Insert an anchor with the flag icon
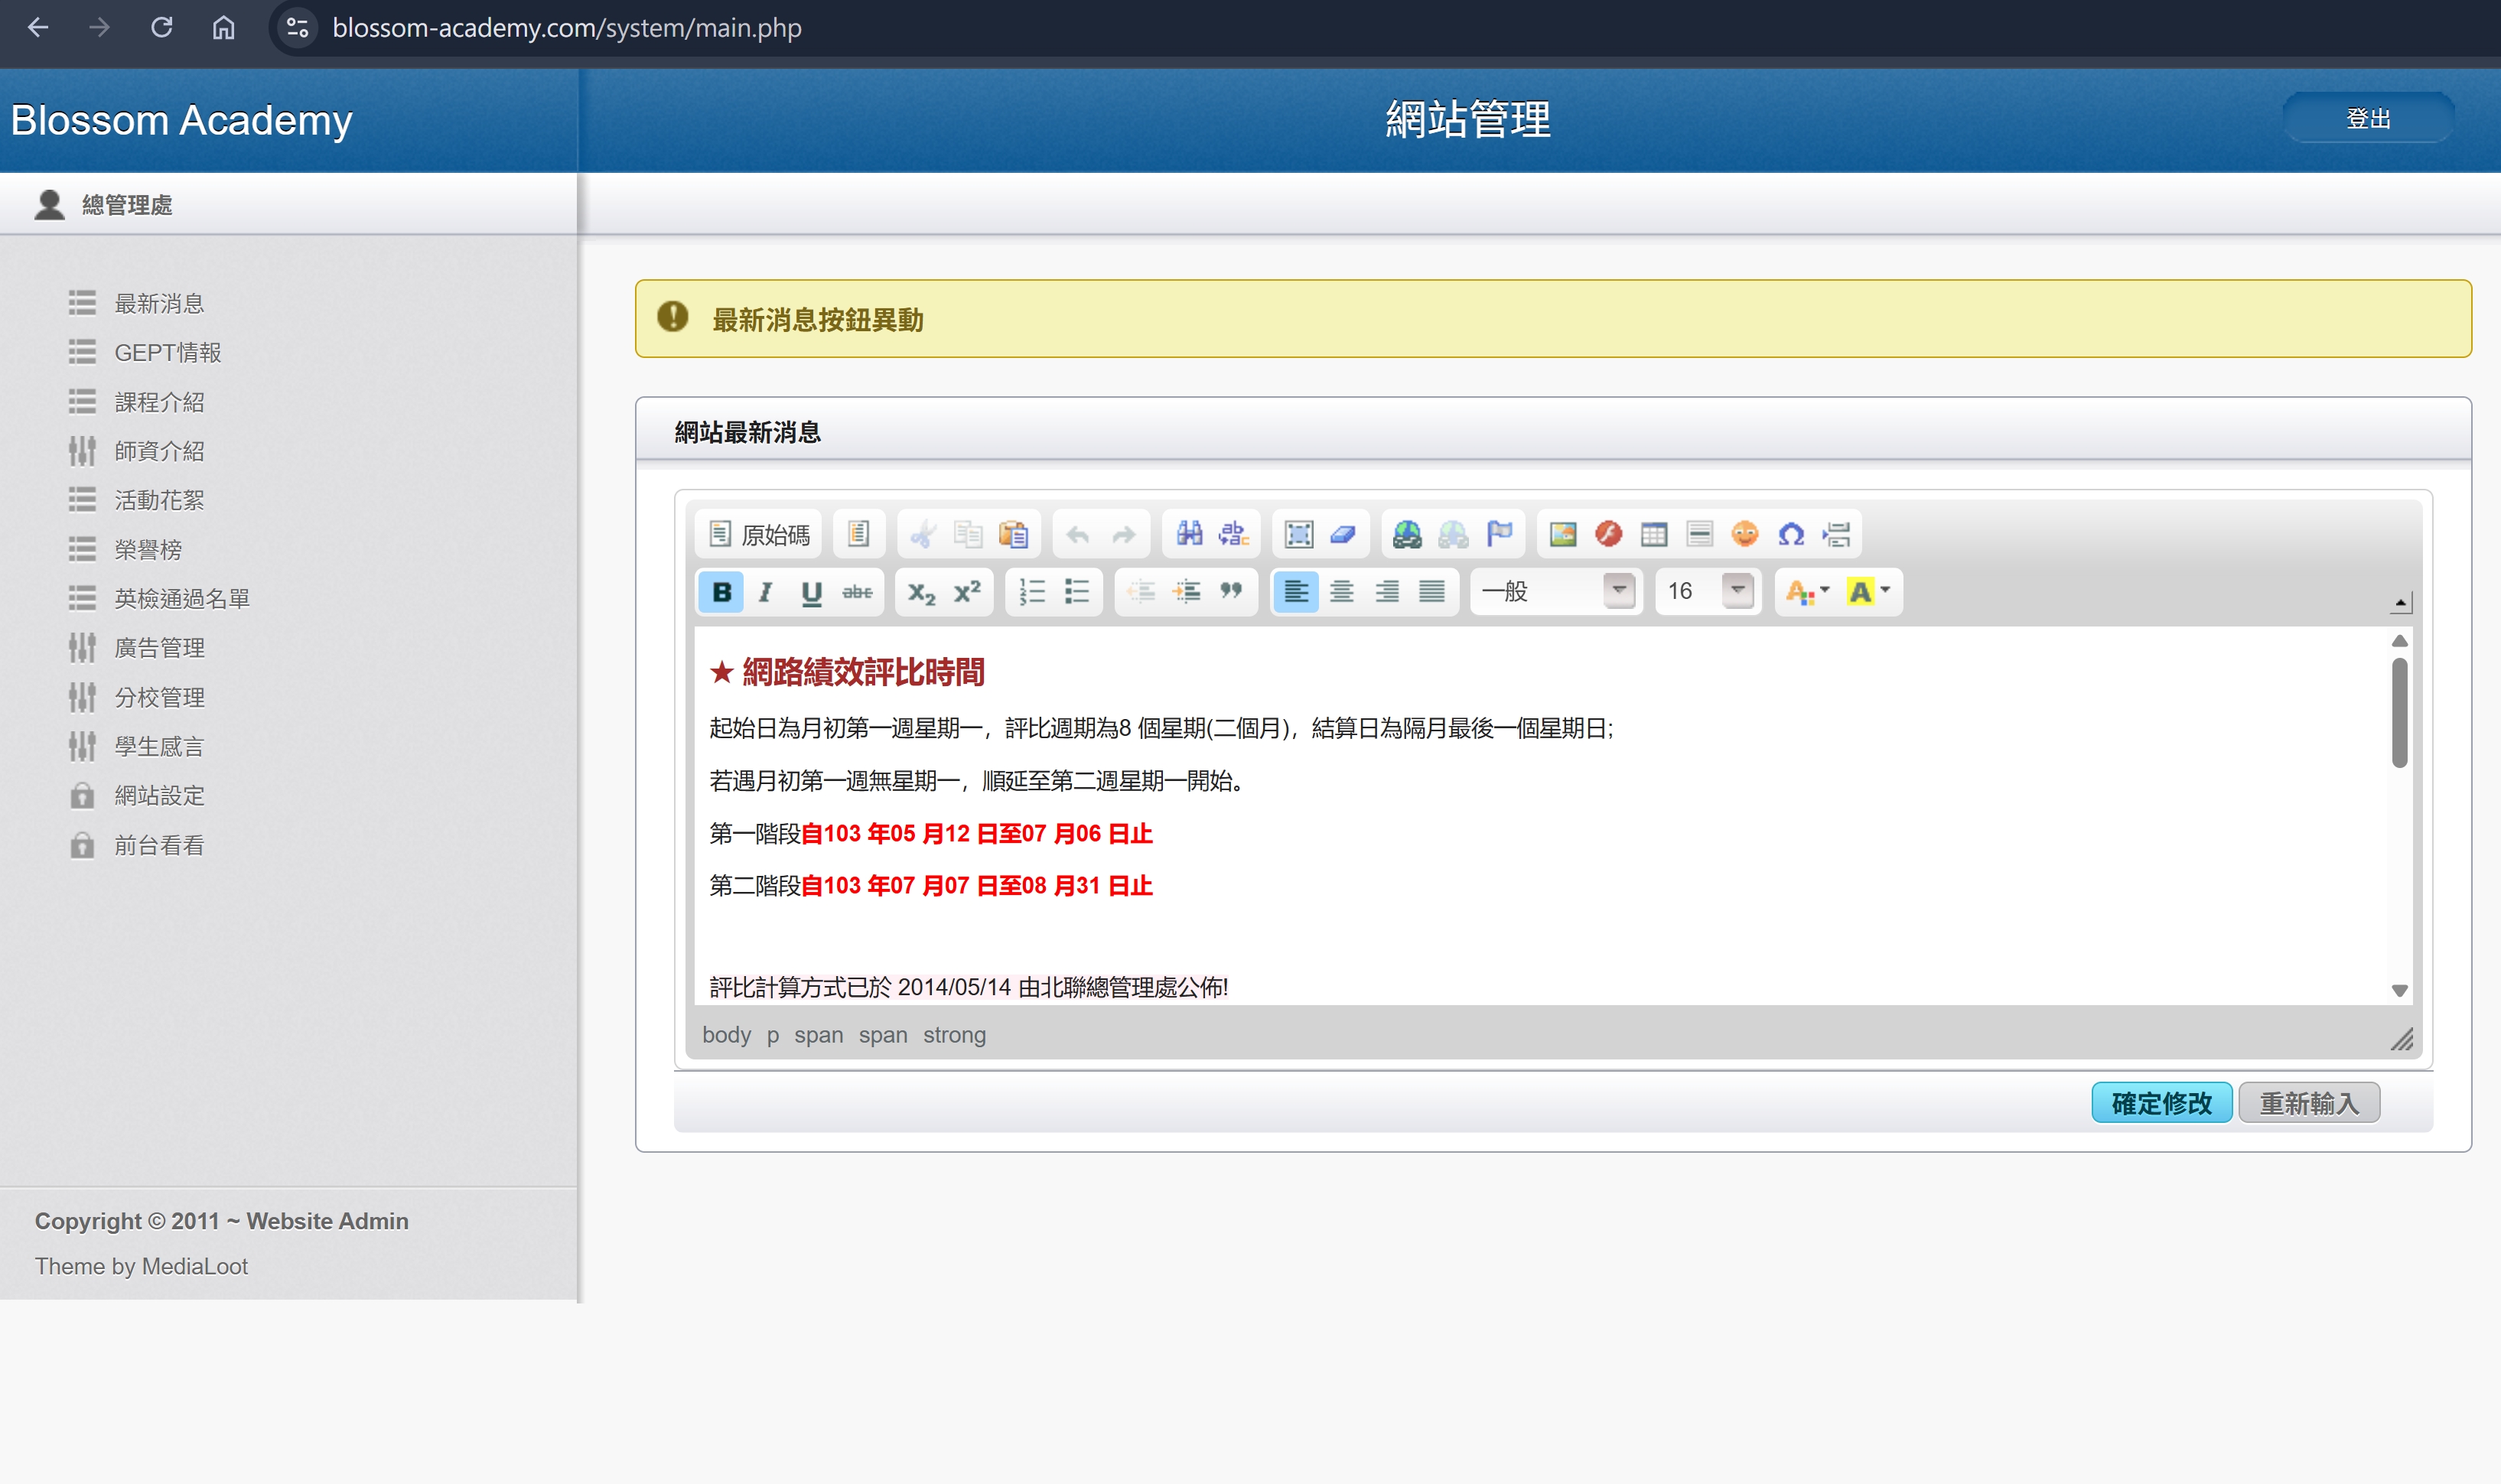2501x1484 pixels. point(1499,535)
